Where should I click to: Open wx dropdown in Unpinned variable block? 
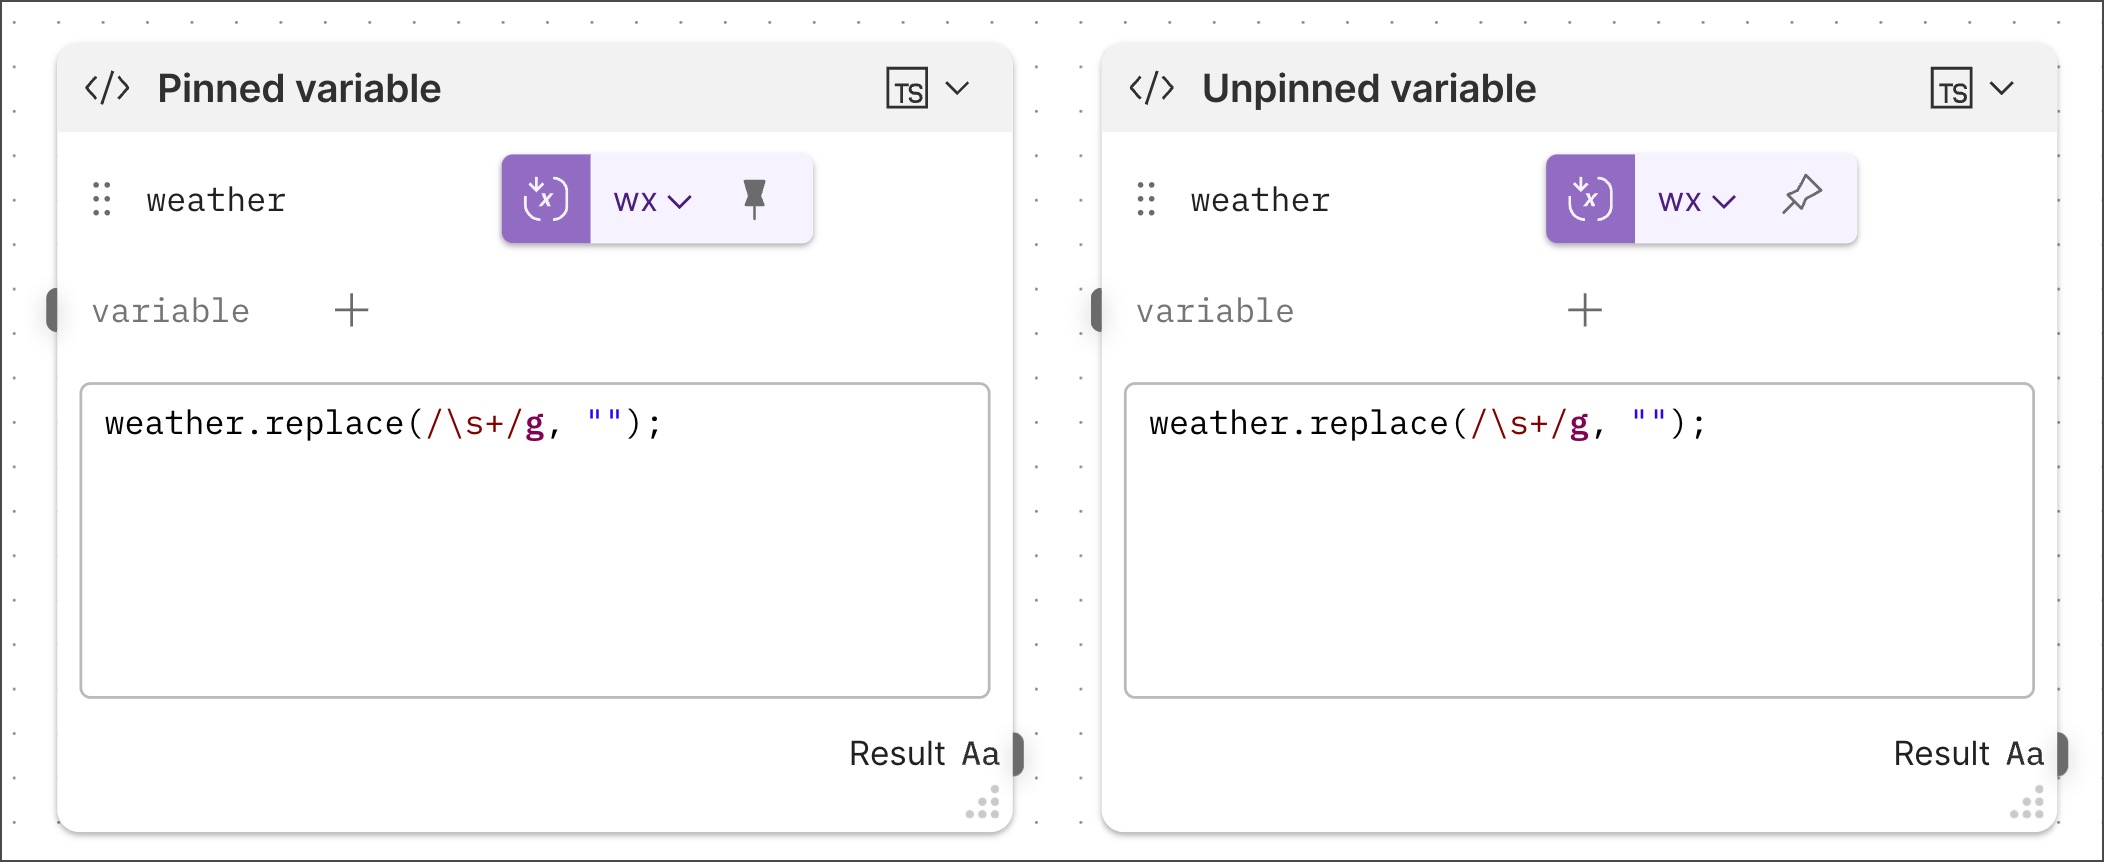coord(1696,201)
